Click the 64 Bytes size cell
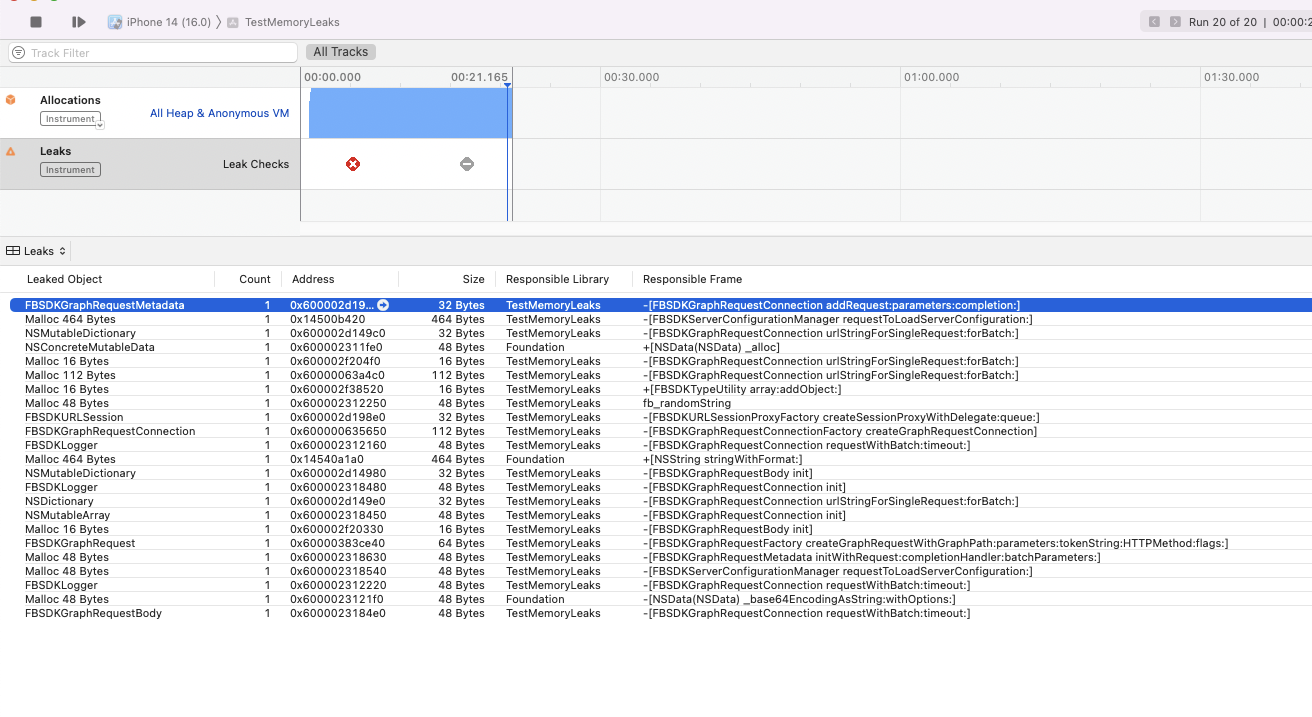Viewport: 1312px width, 717px height. pyautogui.click(x=461, y=543)
